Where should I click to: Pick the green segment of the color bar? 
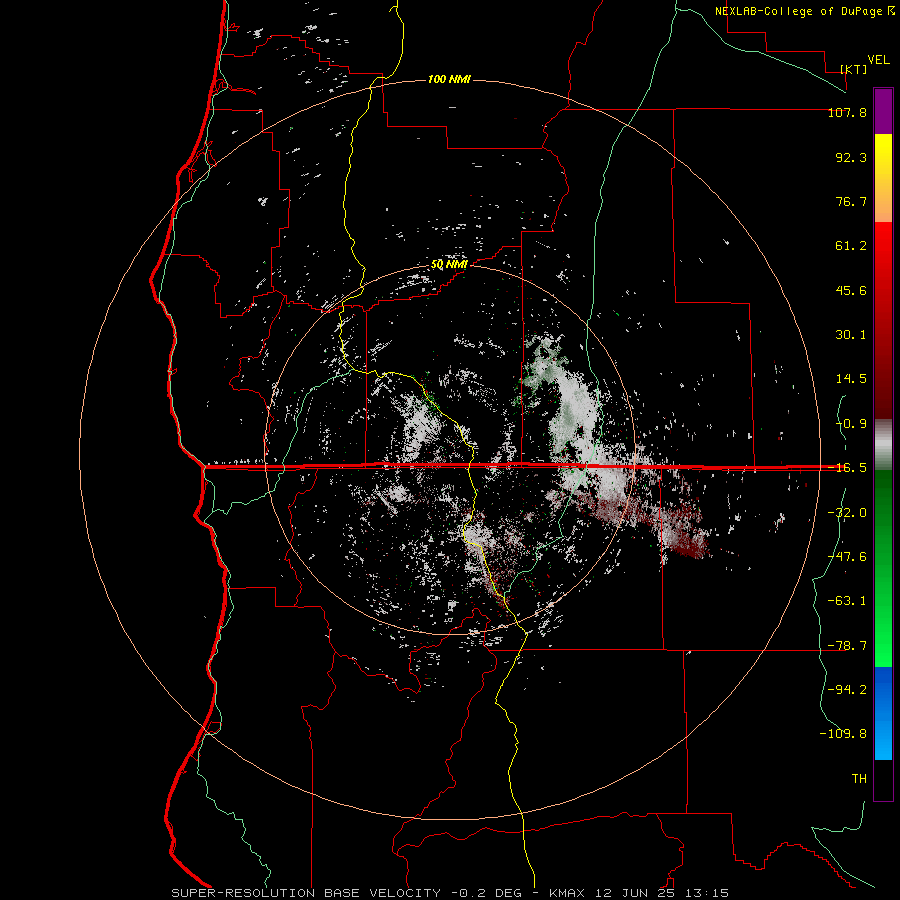[x=883, y=568]
